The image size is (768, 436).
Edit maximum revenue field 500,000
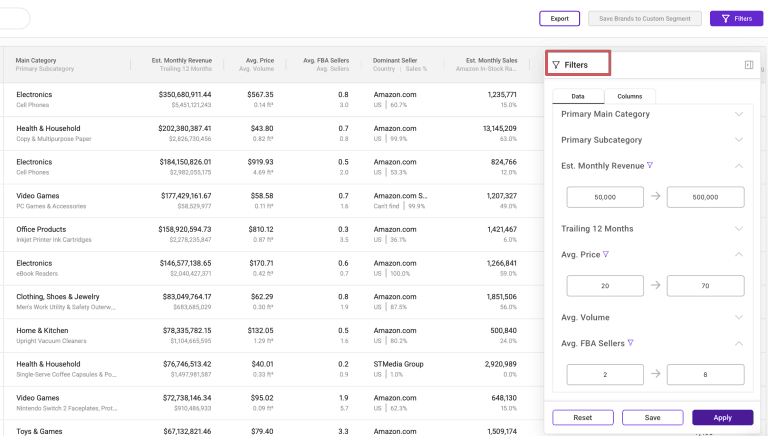pos(705,197)
